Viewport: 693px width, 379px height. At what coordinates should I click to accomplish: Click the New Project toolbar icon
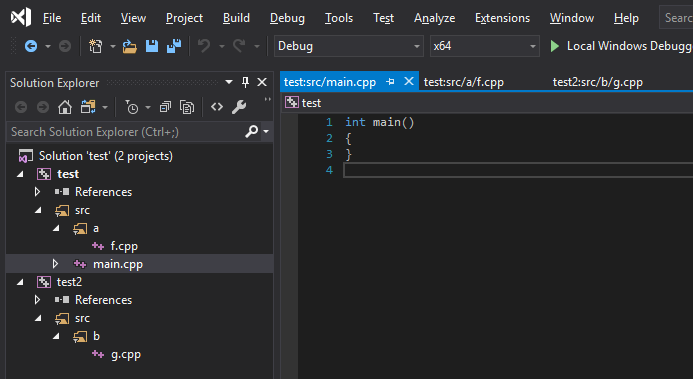click(x=95, y=46)
